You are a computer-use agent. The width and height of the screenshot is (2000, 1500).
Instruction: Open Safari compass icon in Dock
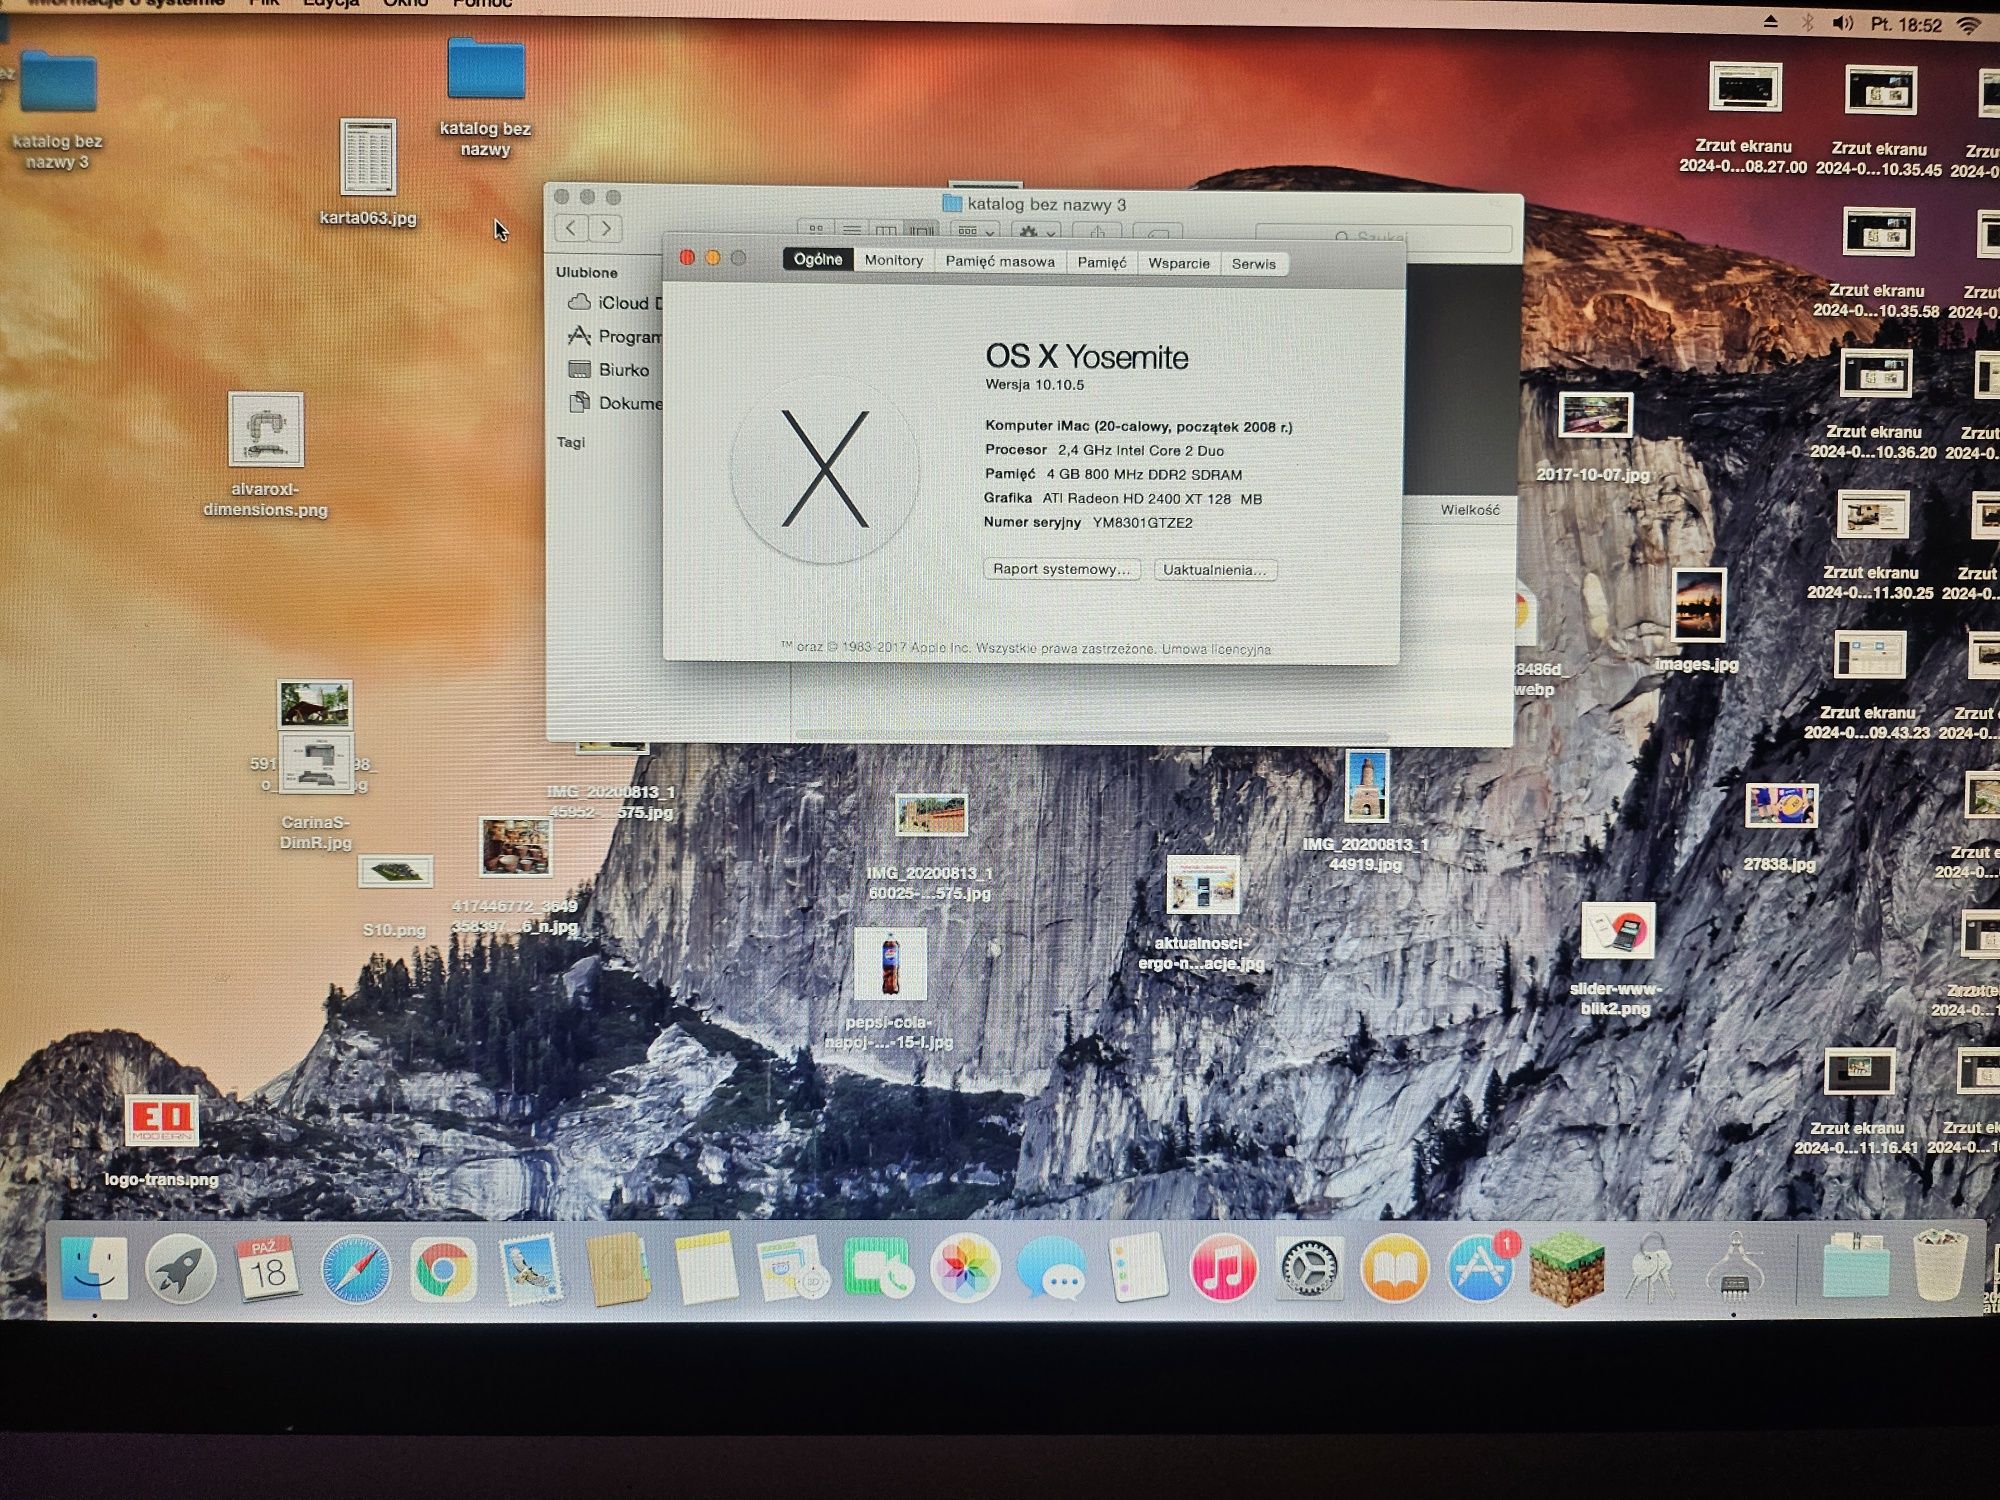[x=355, y=1270]
